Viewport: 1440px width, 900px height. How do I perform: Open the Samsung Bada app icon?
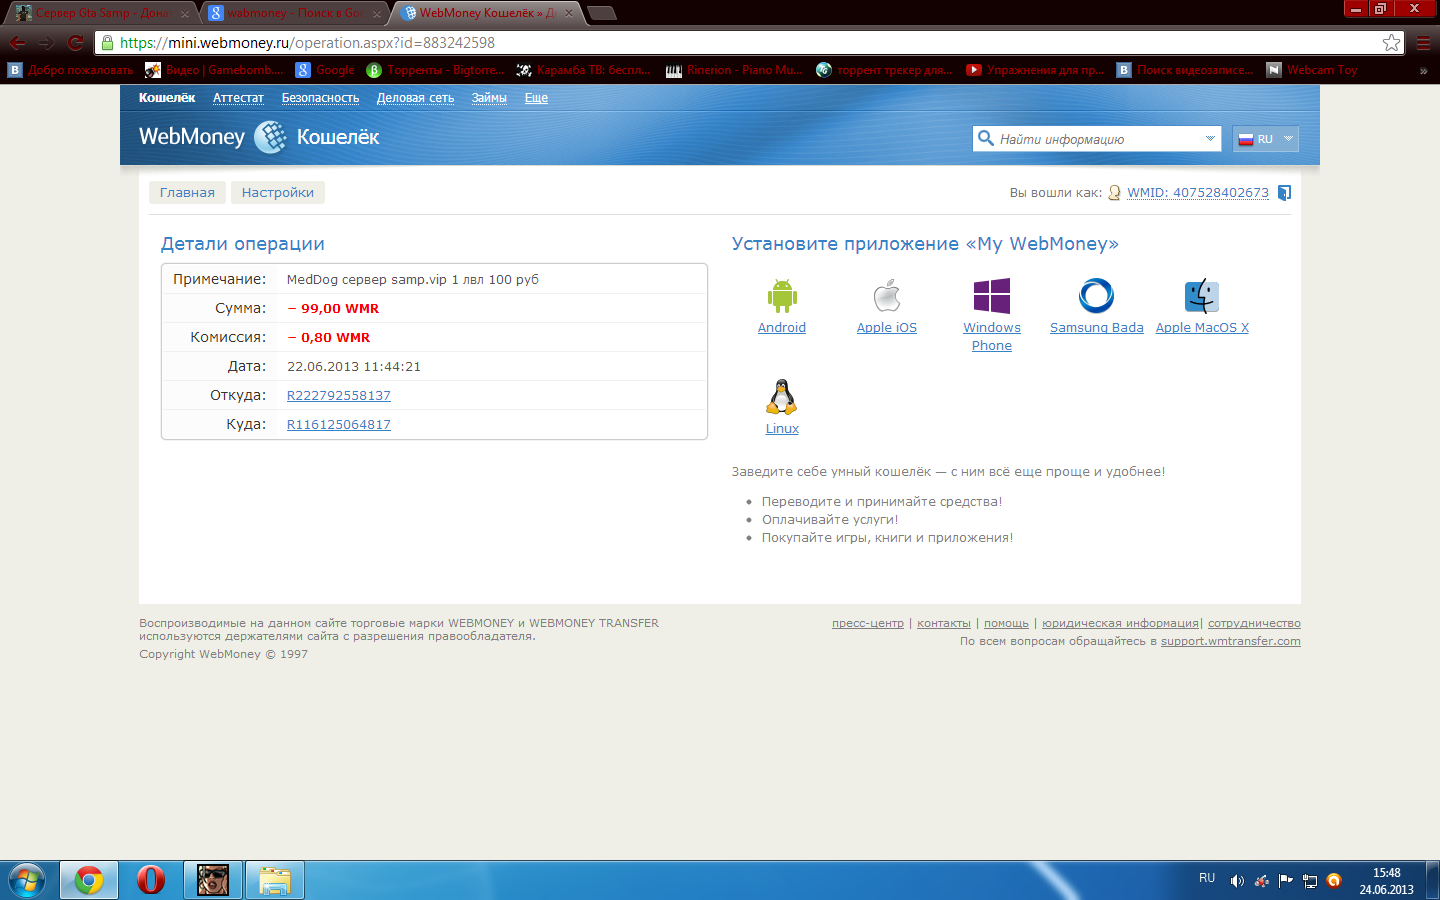(x=1097, y=296)
